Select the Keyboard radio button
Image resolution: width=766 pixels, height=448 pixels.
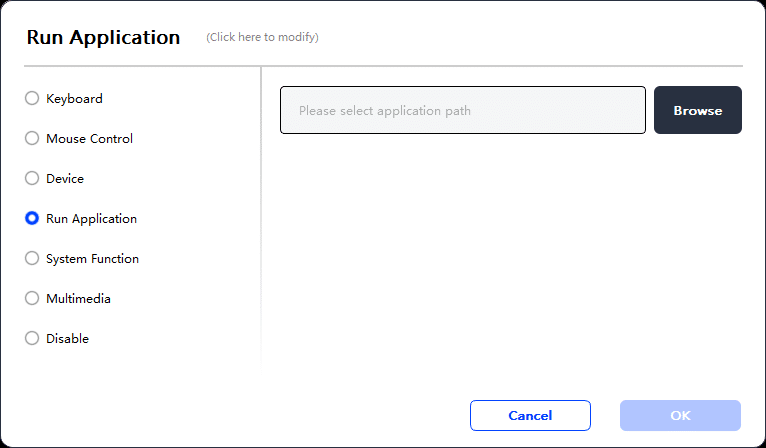point(32,98)
